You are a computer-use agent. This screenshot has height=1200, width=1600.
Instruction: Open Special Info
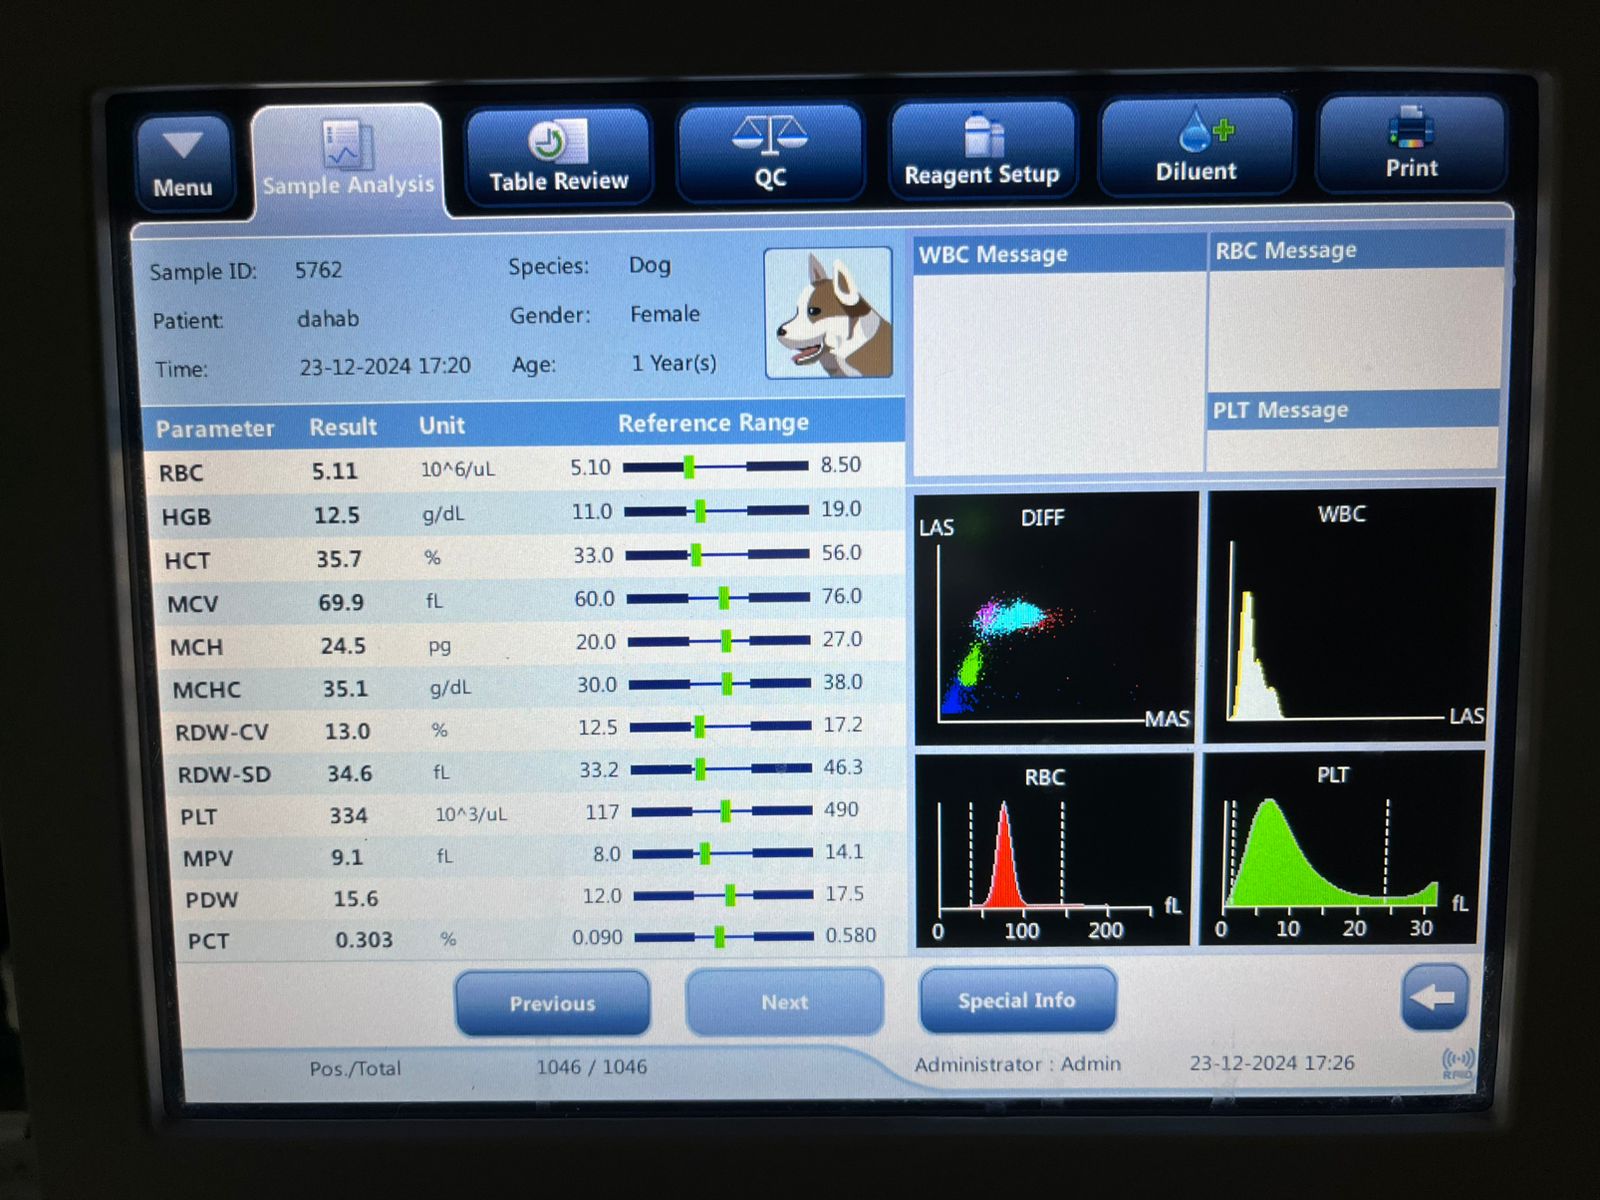point(1017,1000)
